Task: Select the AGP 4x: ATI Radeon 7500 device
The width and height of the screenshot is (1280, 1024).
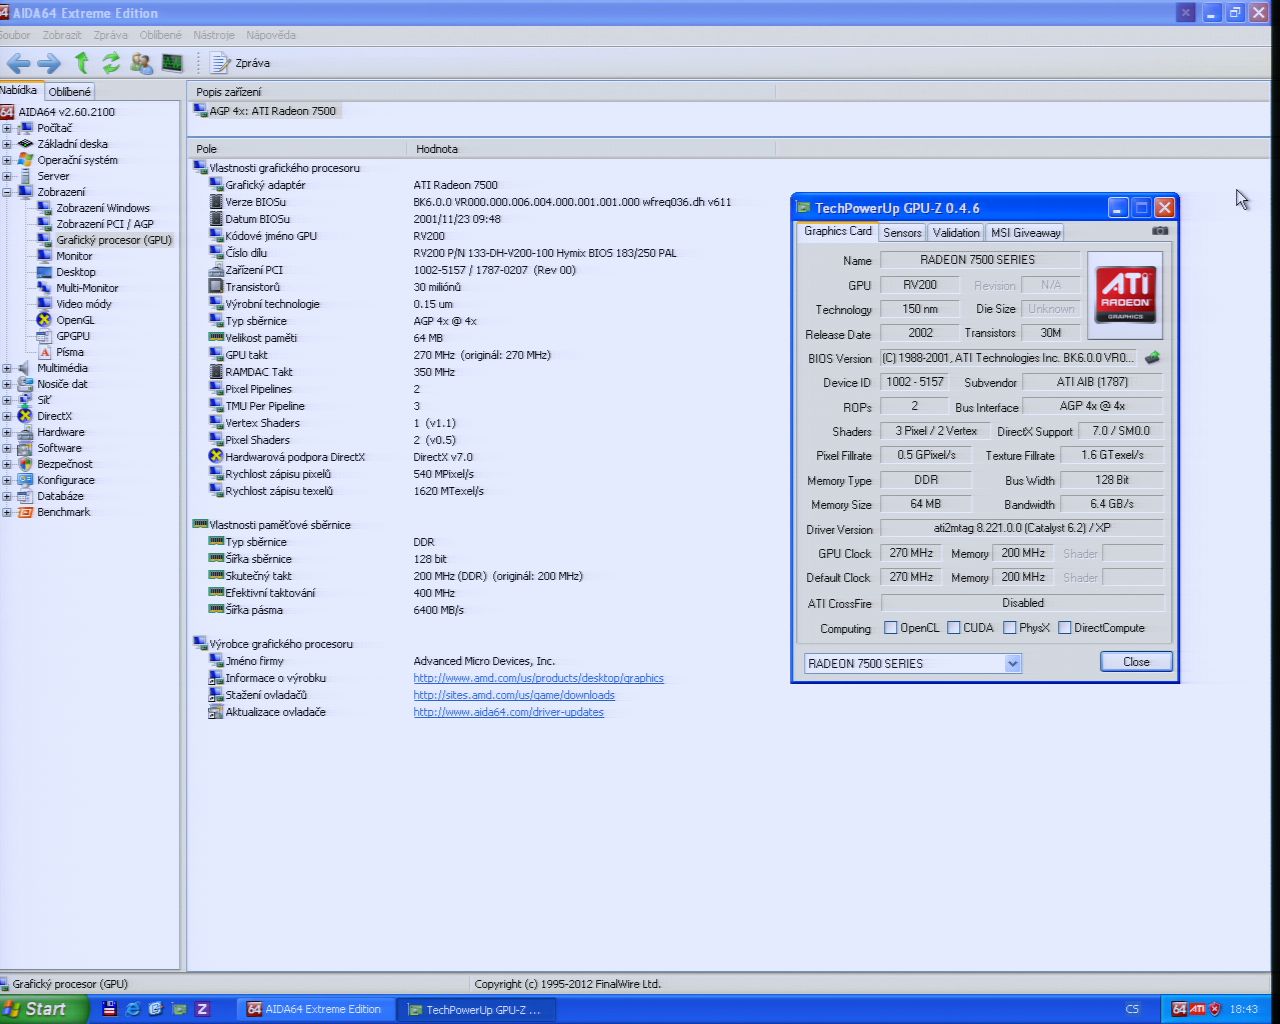Action: [x=265, y=111]
